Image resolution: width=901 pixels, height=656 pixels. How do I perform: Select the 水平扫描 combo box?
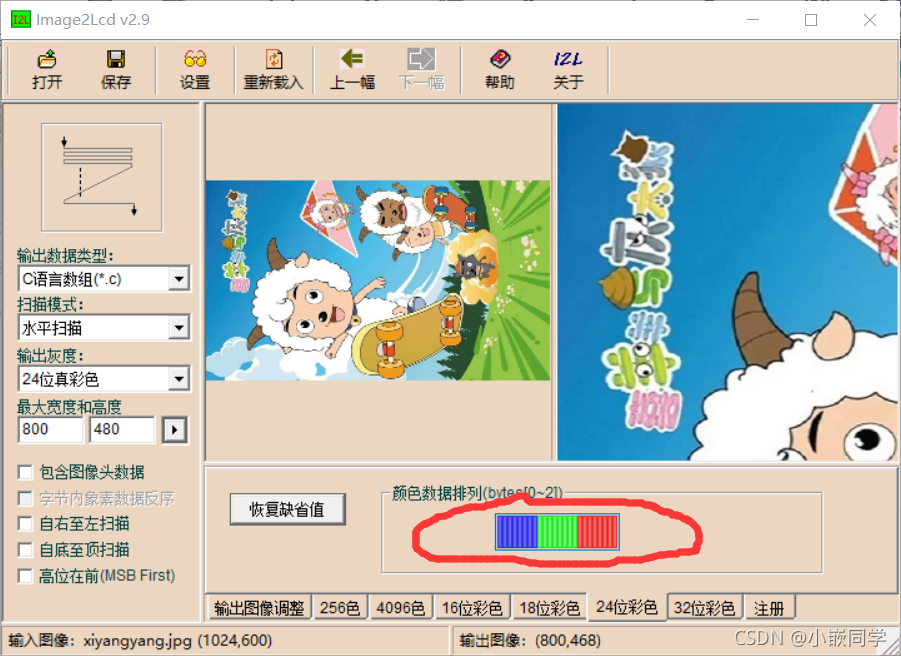[x=104, y=328]
